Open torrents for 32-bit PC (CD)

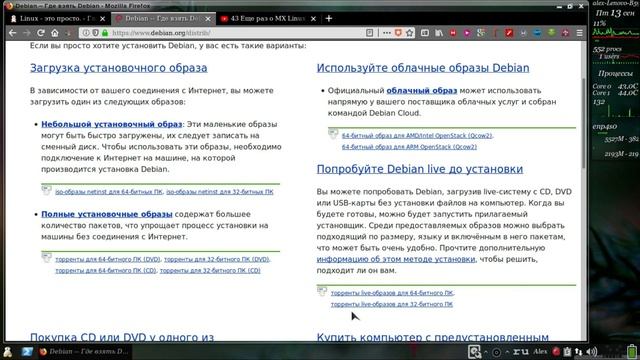click(x=210, y=271)
